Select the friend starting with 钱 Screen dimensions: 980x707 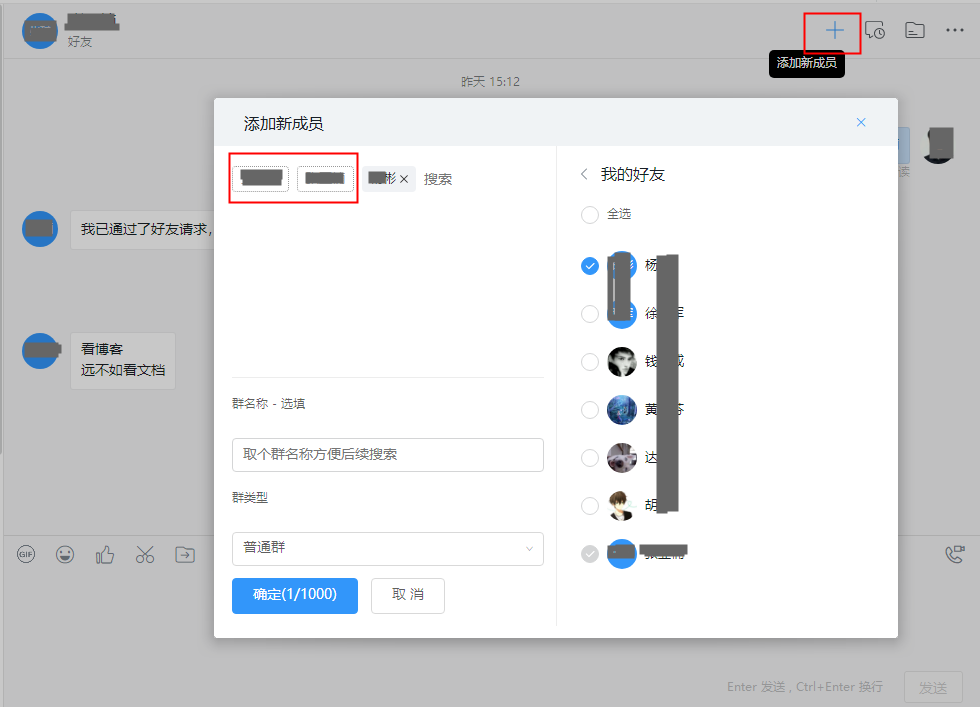point(589,361)
